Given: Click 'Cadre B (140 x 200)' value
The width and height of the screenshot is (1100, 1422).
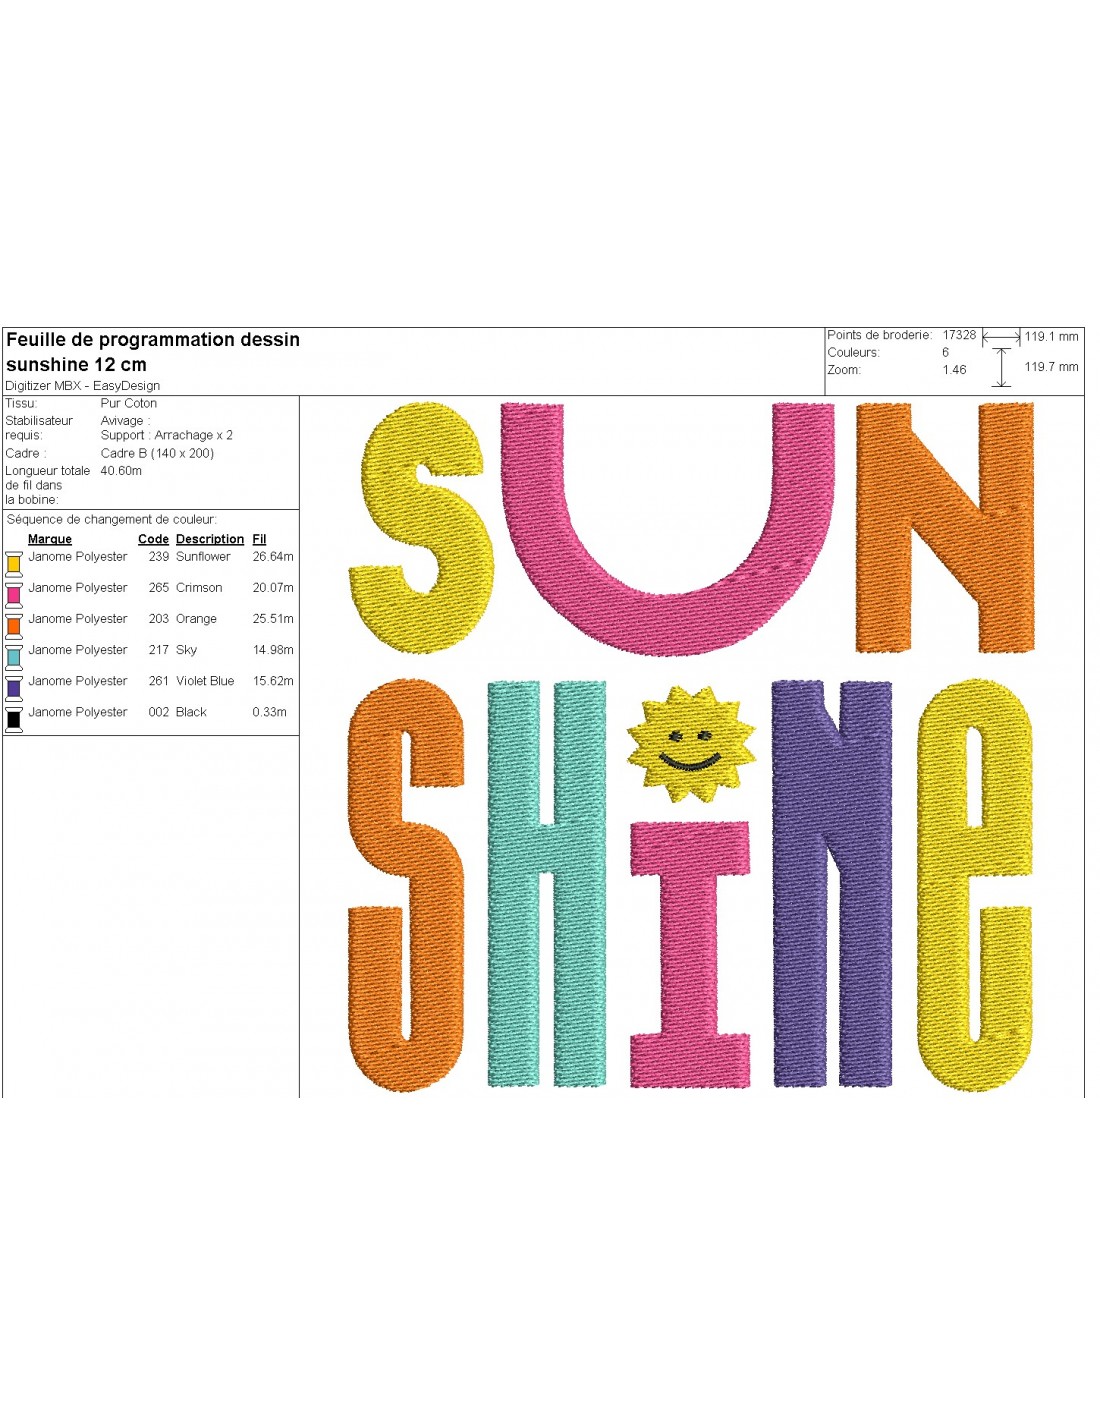Looking at the screenshot, I should 157,453.
